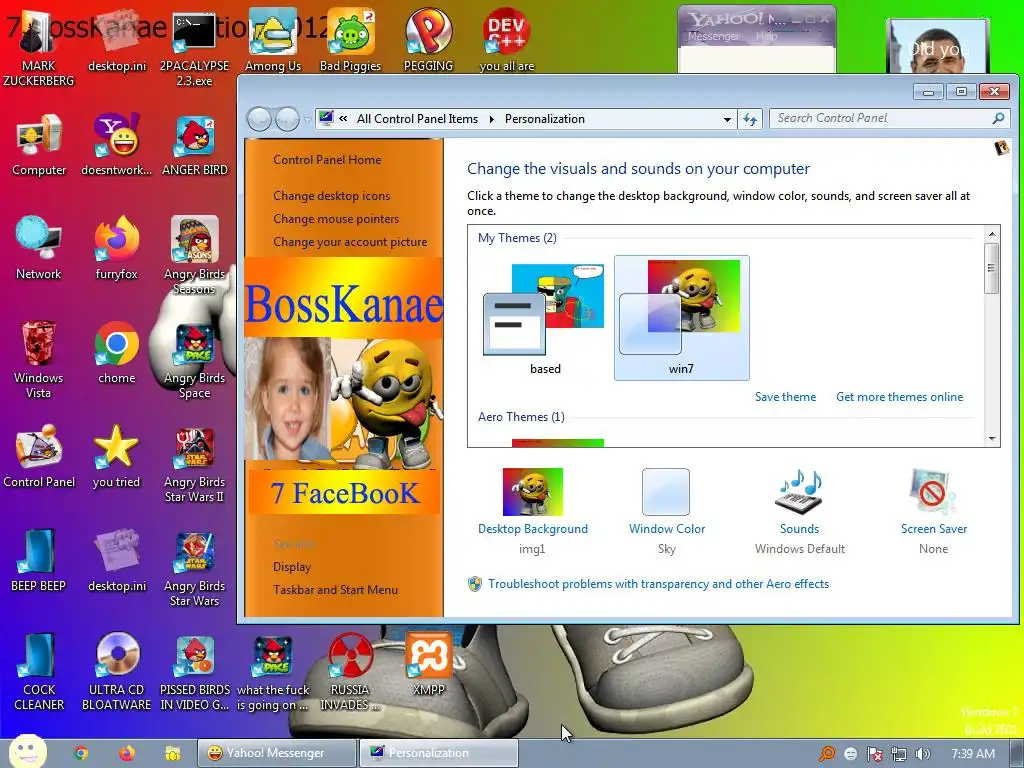This screenshot has width=1024, height=768.
Task: Select the COCK CLEANER desktop icon
Action: [x=39, y=671]
